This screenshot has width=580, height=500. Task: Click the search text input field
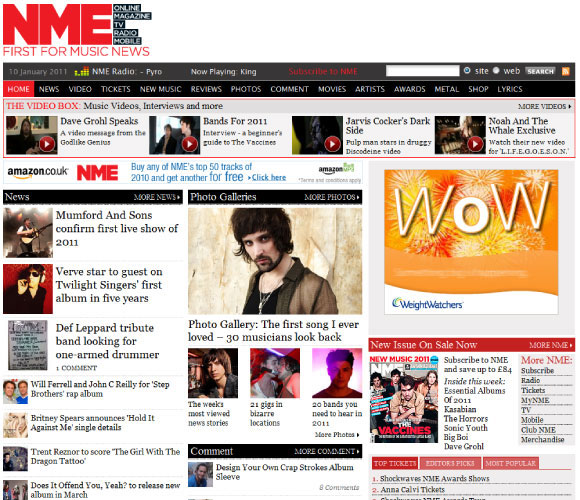(x=423, y=71)
